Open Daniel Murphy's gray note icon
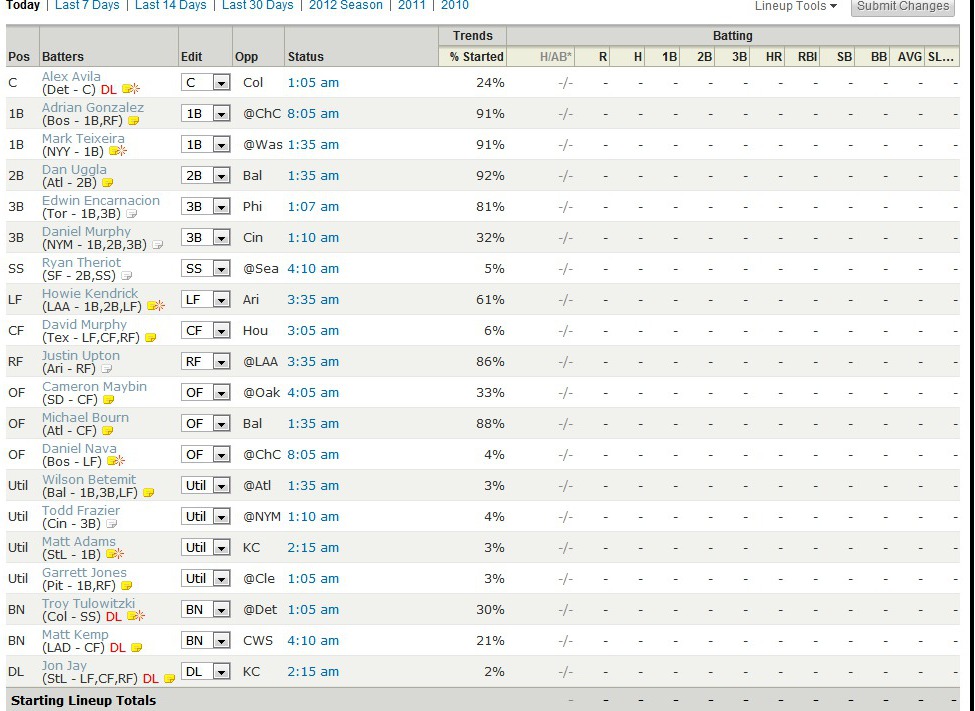This screenshot has height=711, width=975. [157, 245]
